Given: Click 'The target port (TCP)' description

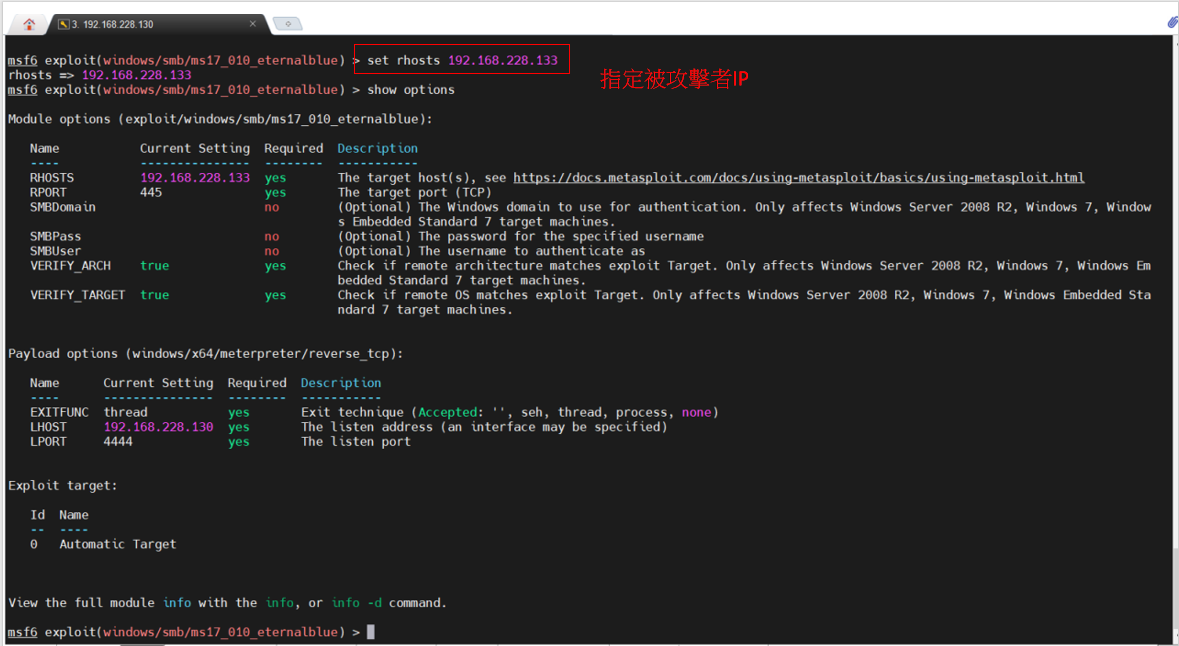Looking at the screenshot, I should [414, 193].
